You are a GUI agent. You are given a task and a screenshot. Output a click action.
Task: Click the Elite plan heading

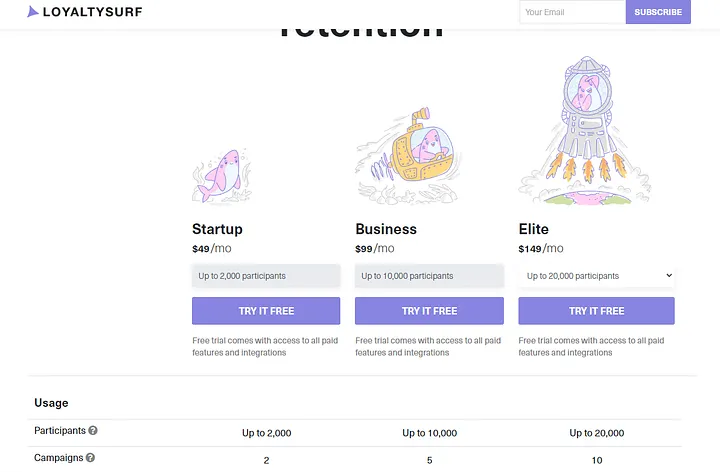(534, 229)
